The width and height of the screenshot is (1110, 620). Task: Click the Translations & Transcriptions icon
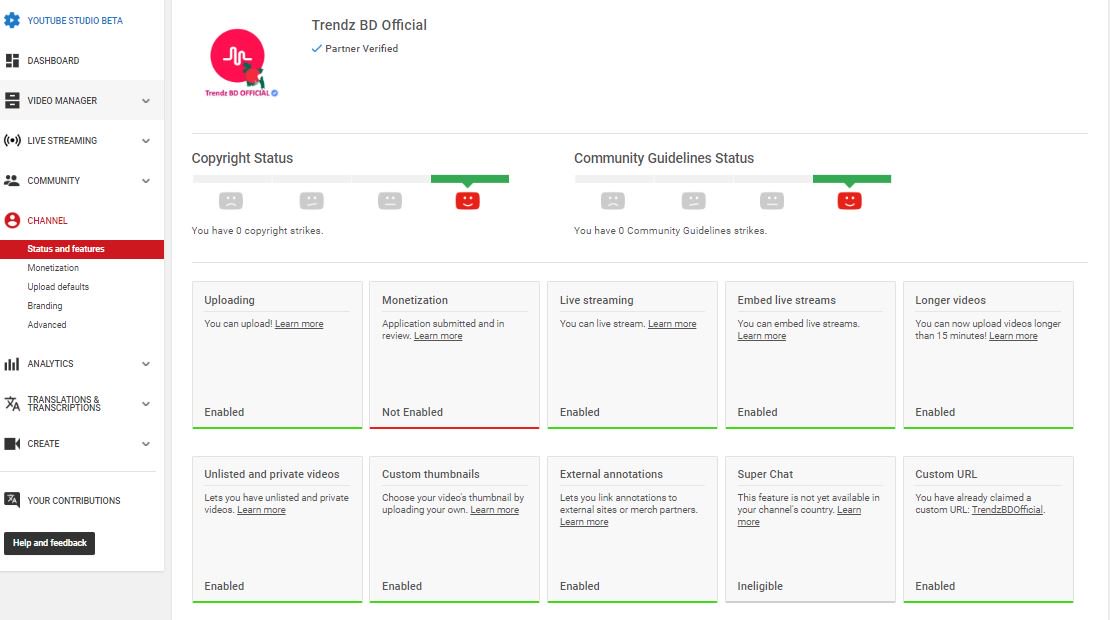tap(12, 403)
